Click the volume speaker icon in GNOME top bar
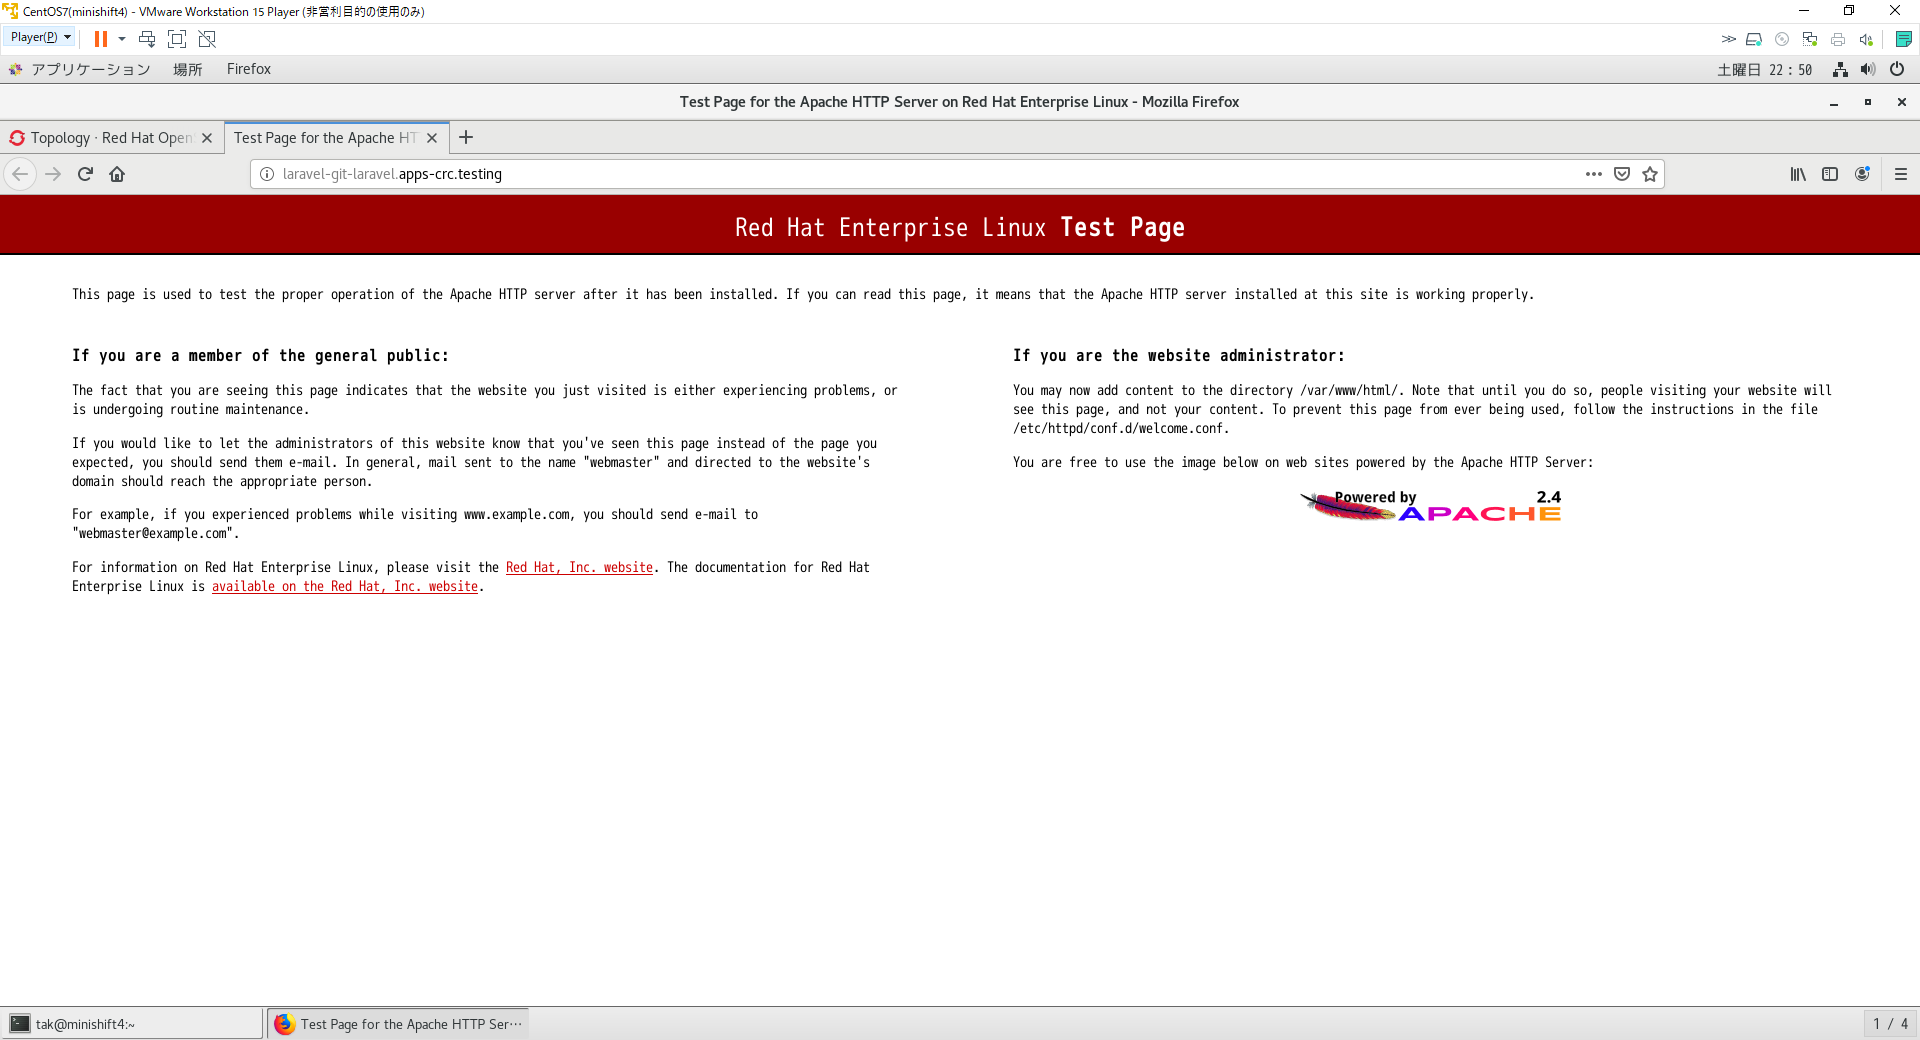Screen dimensions: 1920x1040 click(x=1868, y=69)
